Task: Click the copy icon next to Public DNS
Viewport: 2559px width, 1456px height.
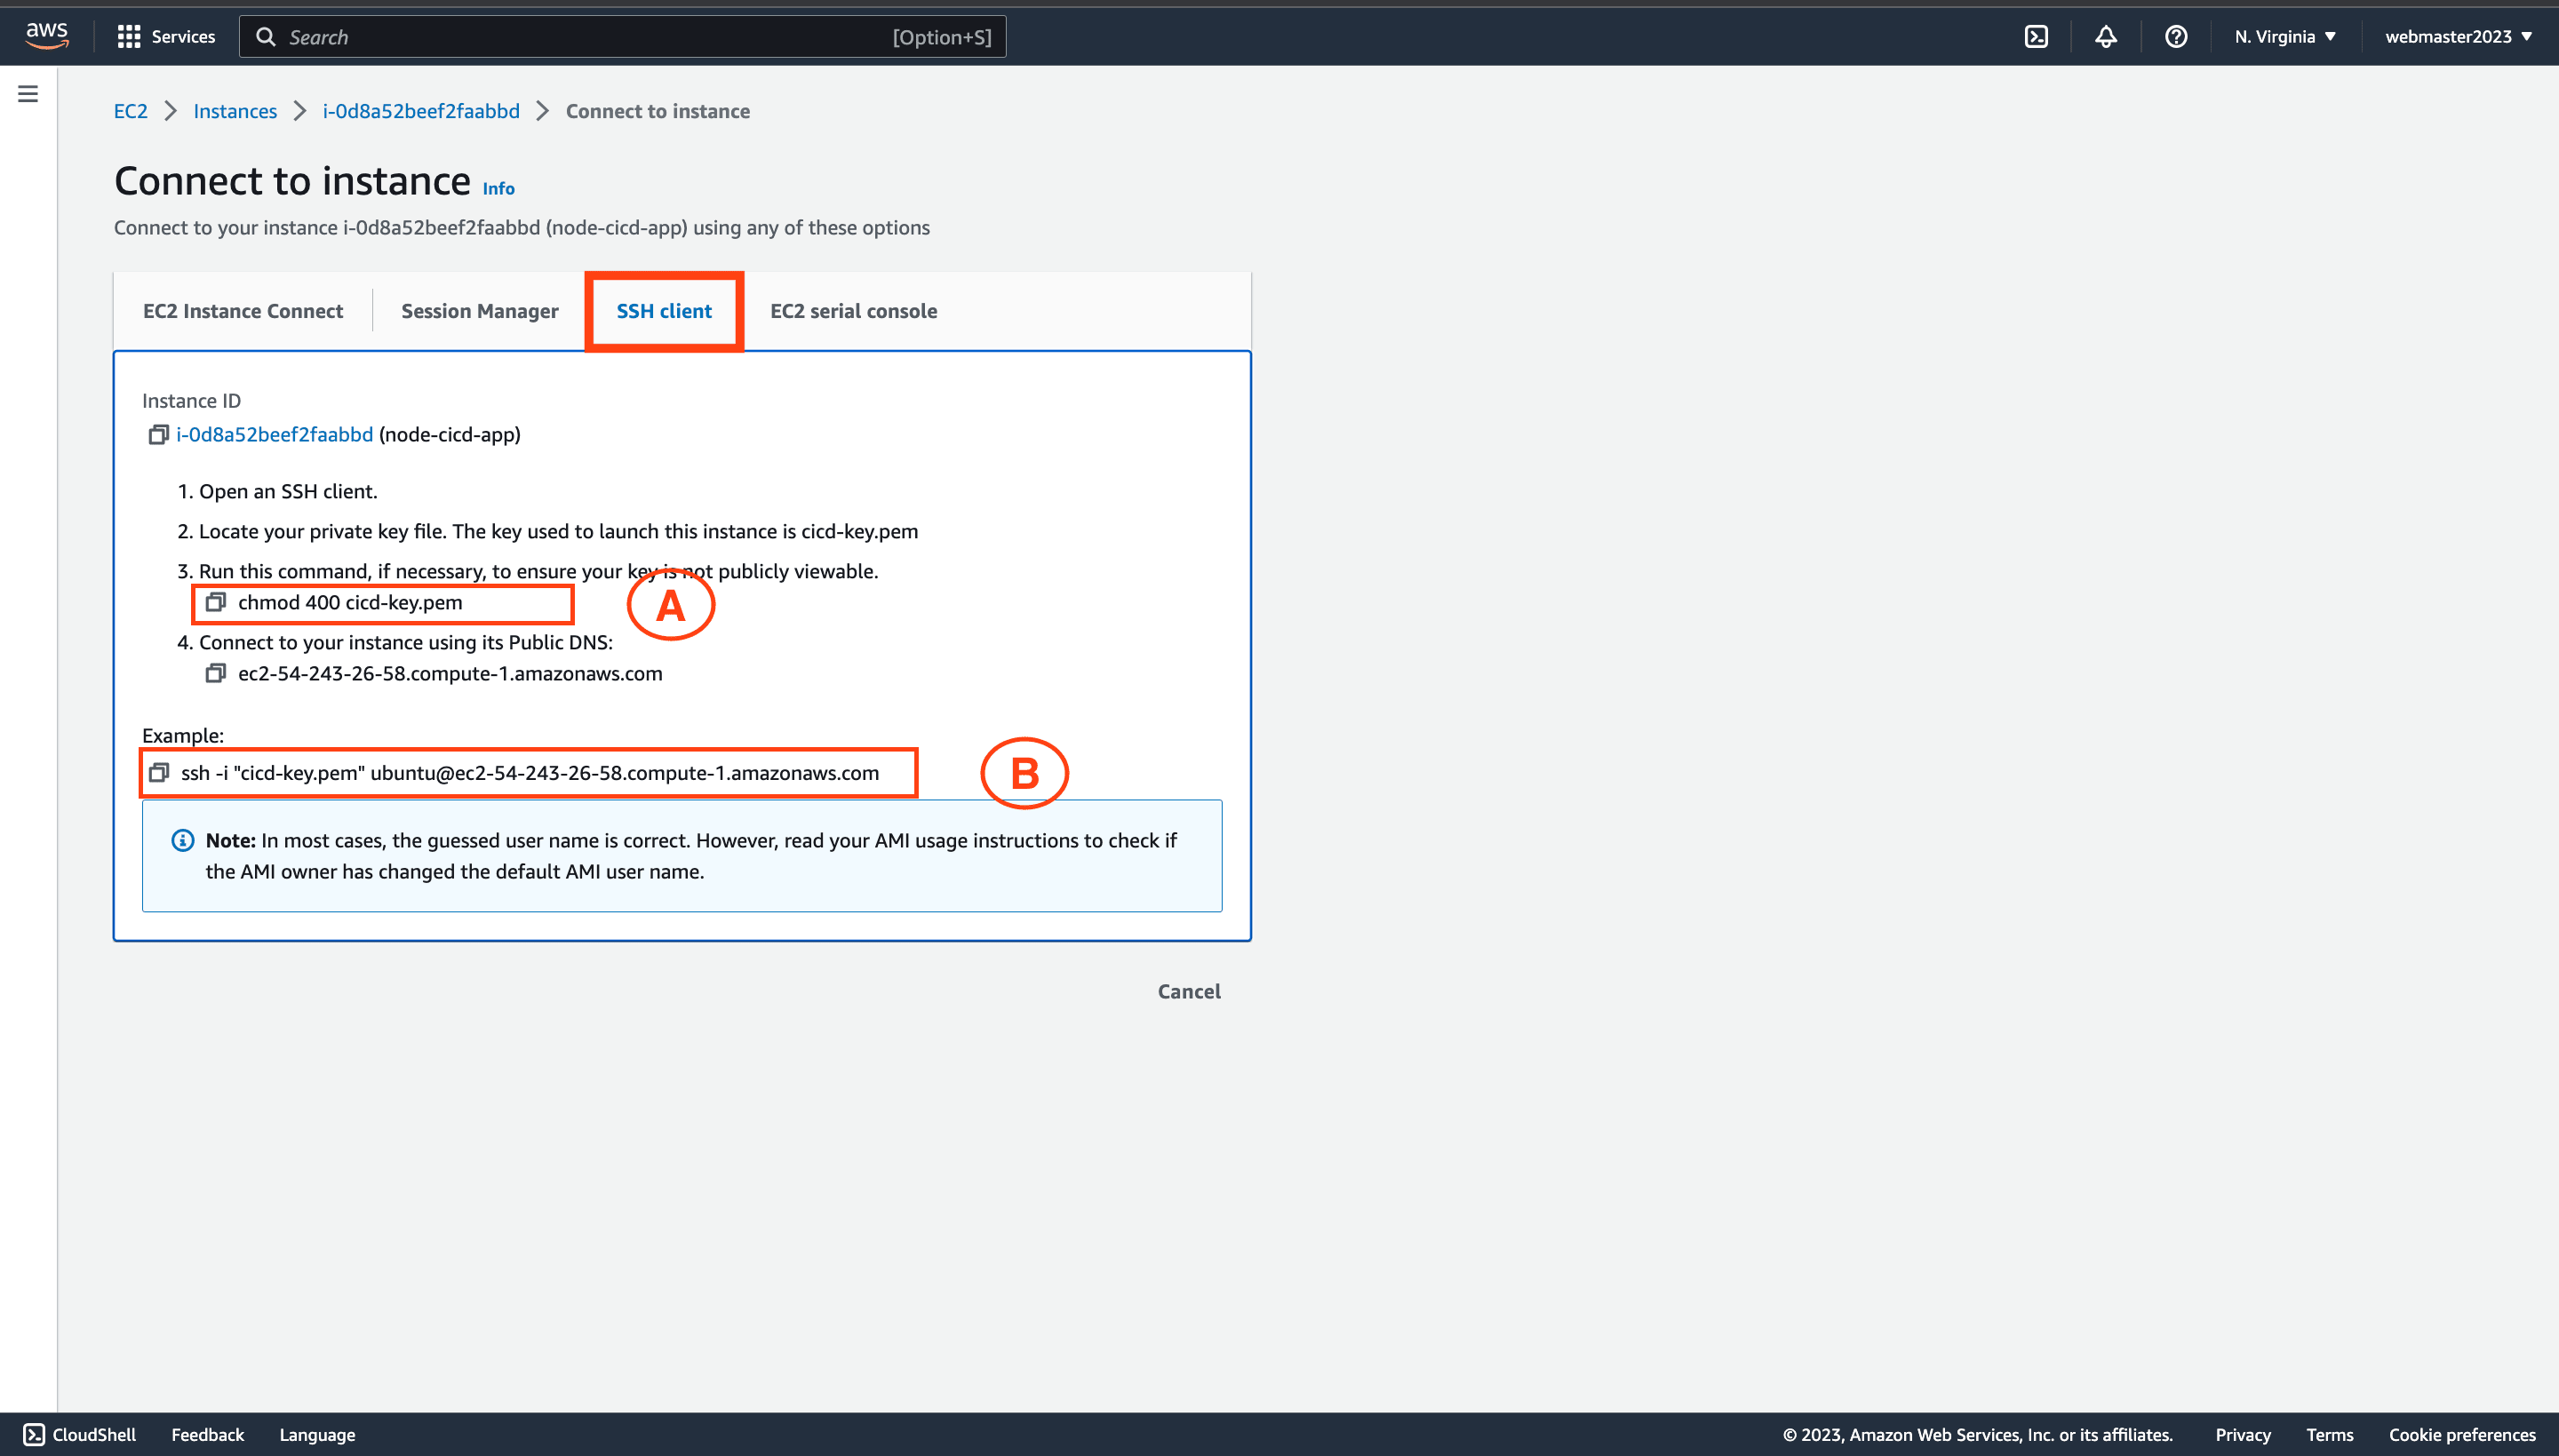Action: pyautogui.click(x=211, y=672)
